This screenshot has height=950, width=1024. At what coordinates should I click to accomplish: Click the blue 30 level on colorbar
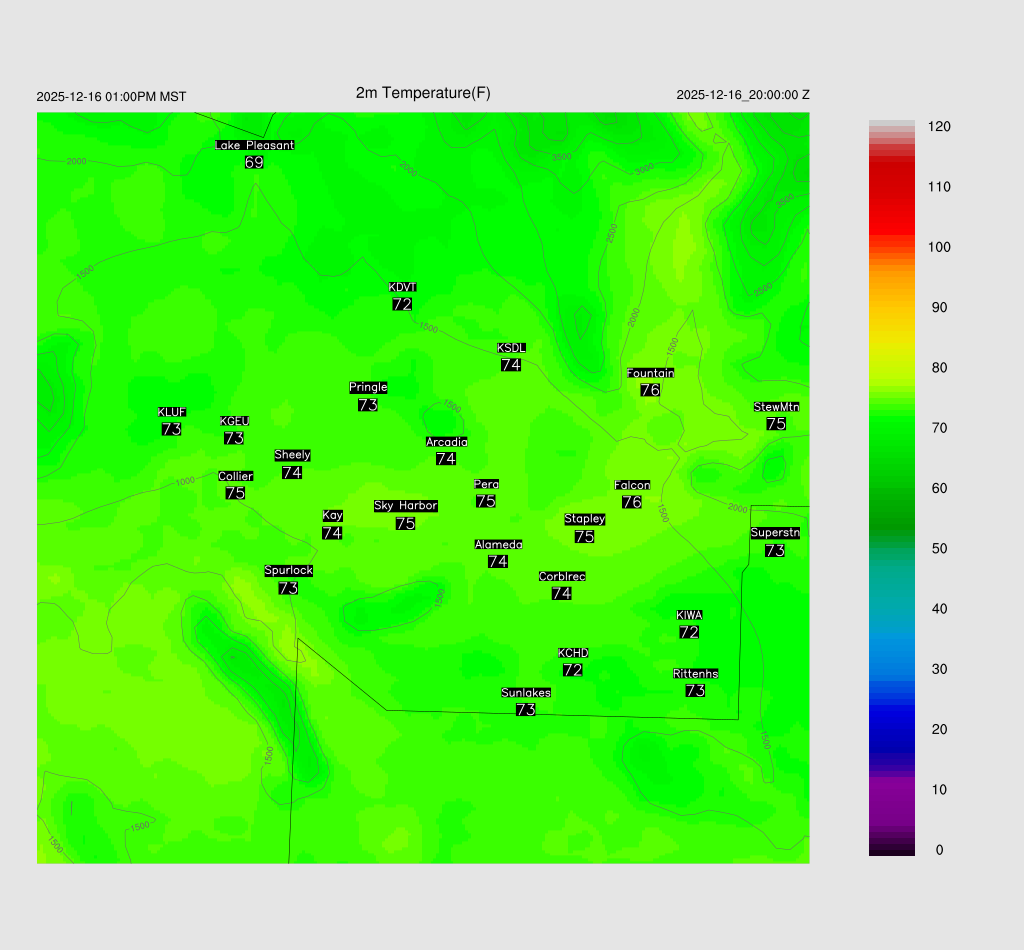click(891, 669)
